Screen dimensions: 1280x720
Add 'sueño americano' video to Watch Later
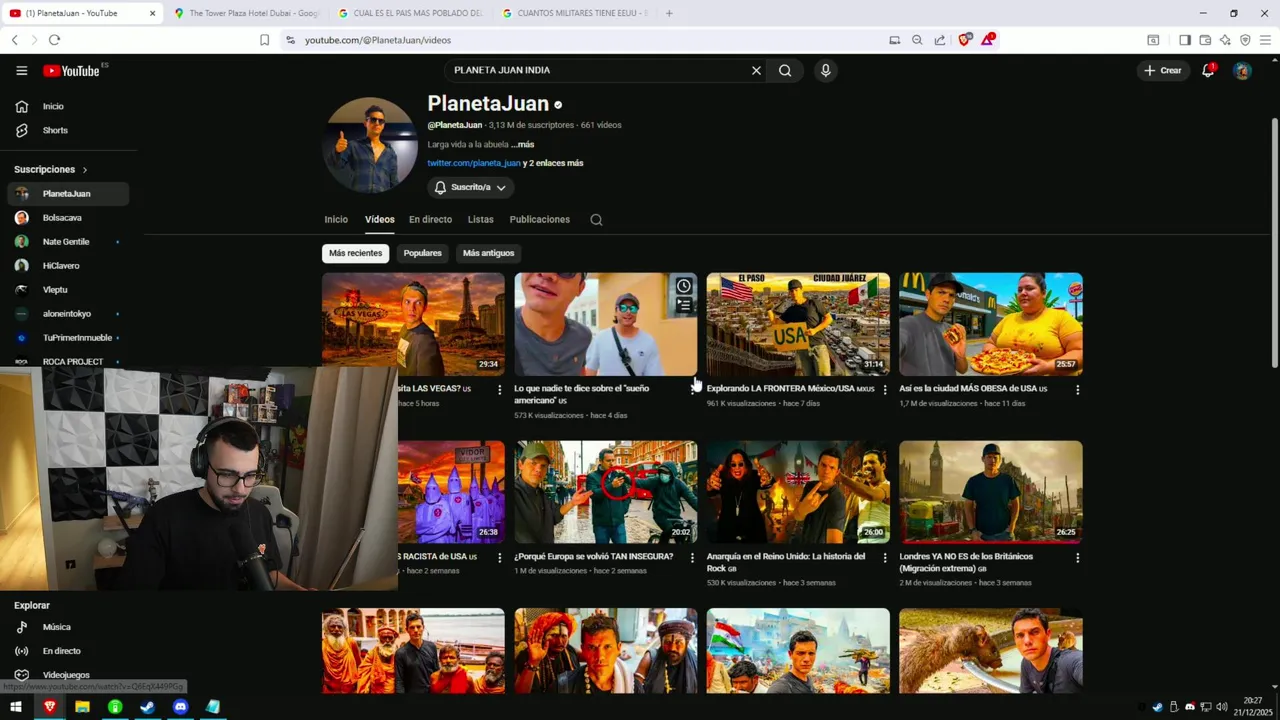pyautogui.click(x=684, y=286)
